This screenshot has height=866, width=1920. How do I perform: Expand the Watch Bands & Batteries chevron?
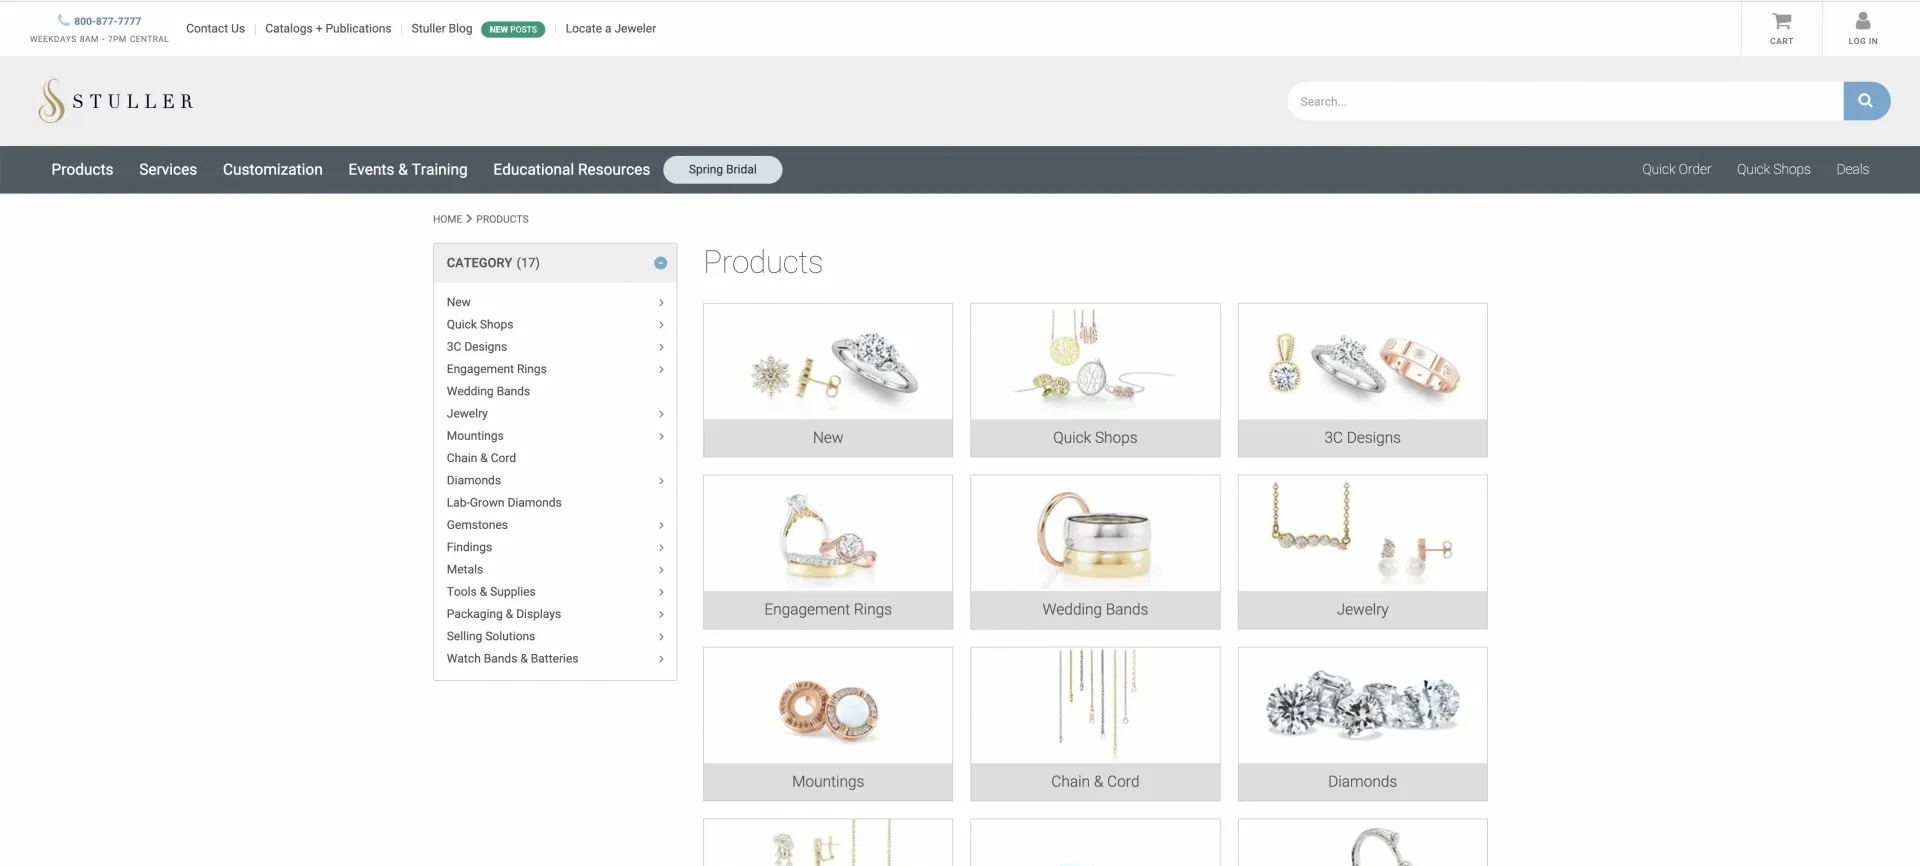[661, 659]
